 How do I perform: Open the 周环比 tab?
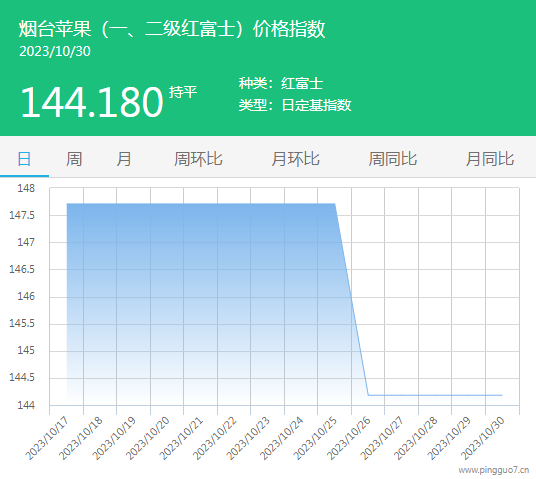[198, 159]
